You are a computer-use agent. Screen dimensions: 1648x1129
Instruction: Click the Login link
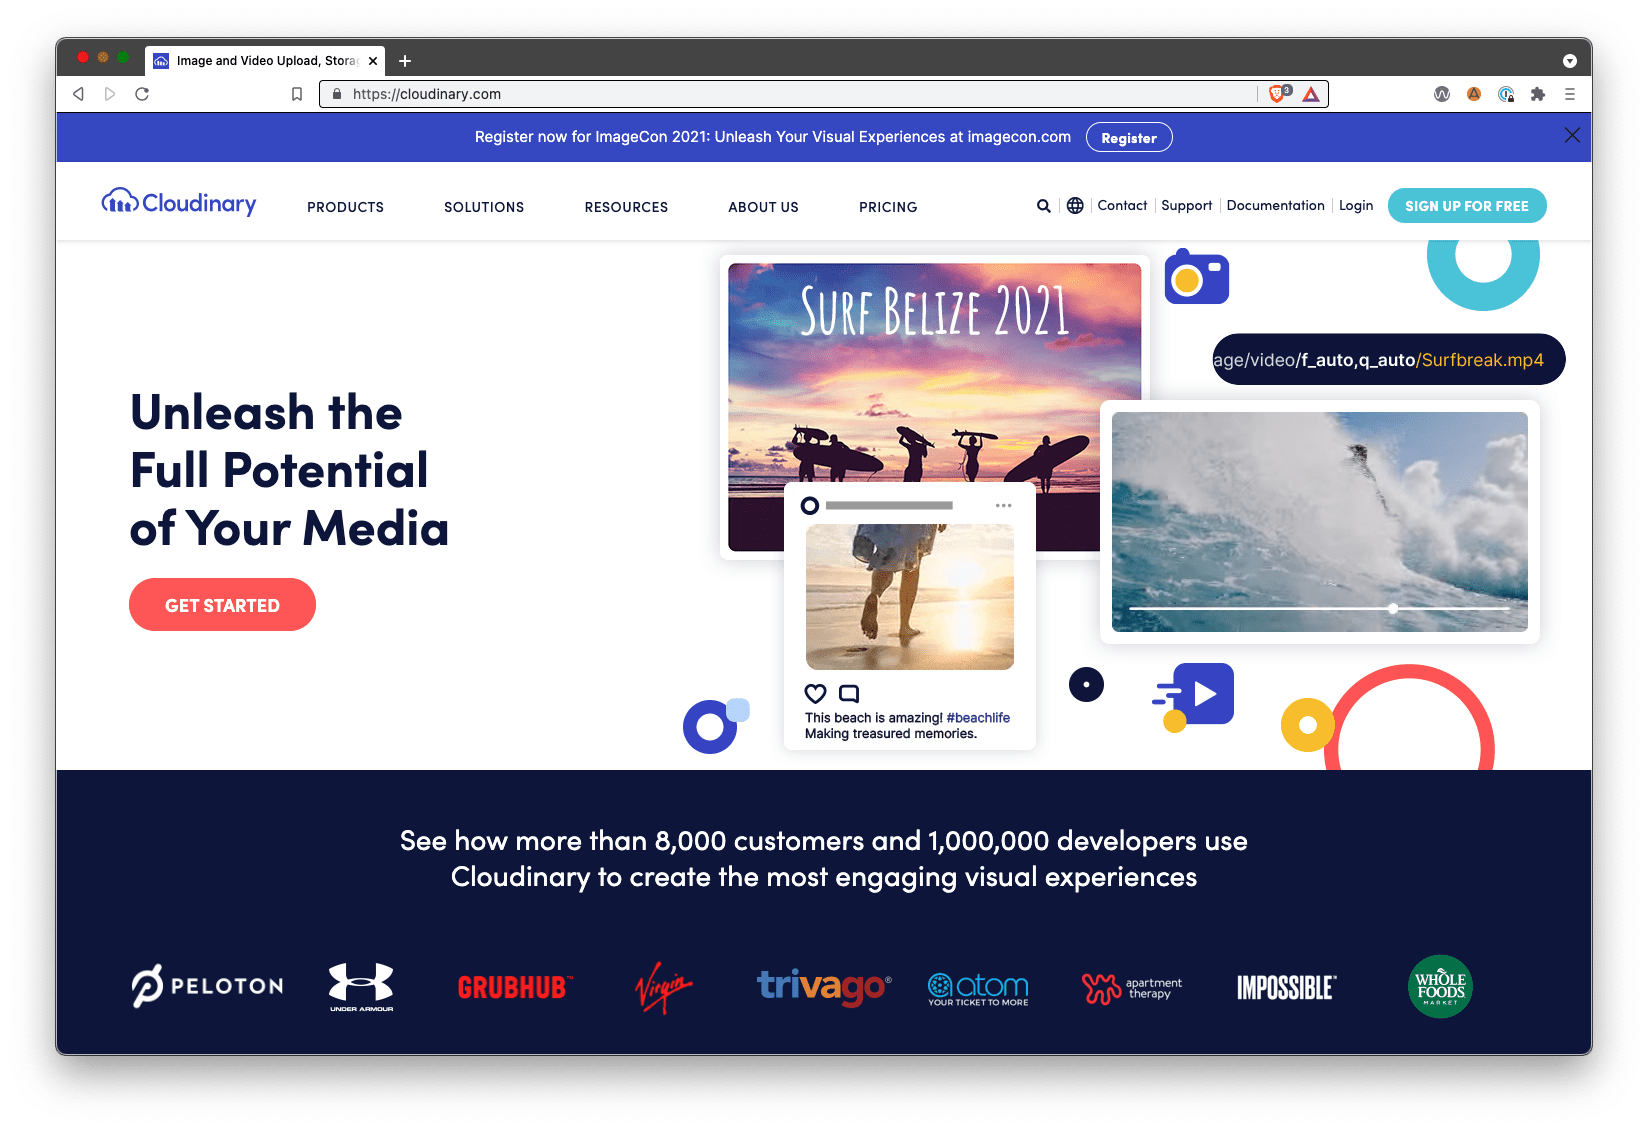[x=1356, y=205]
